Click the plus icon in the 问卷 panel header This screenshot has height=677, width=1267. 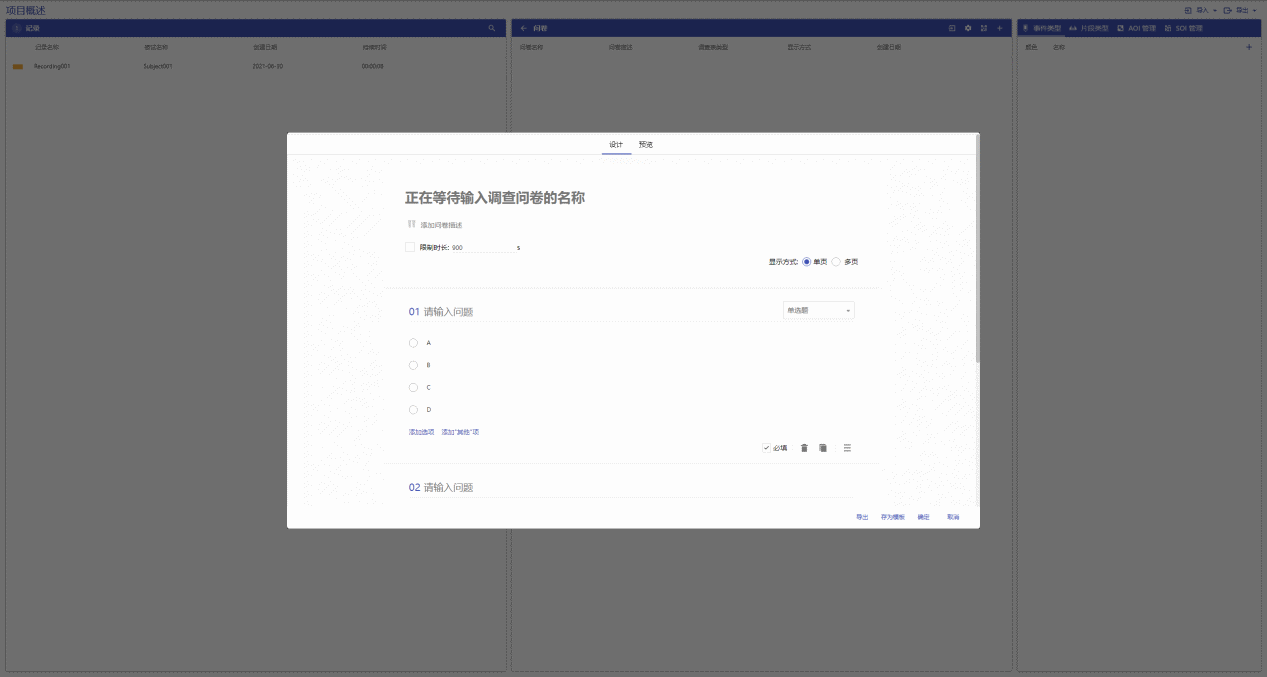click(1000, 28)
